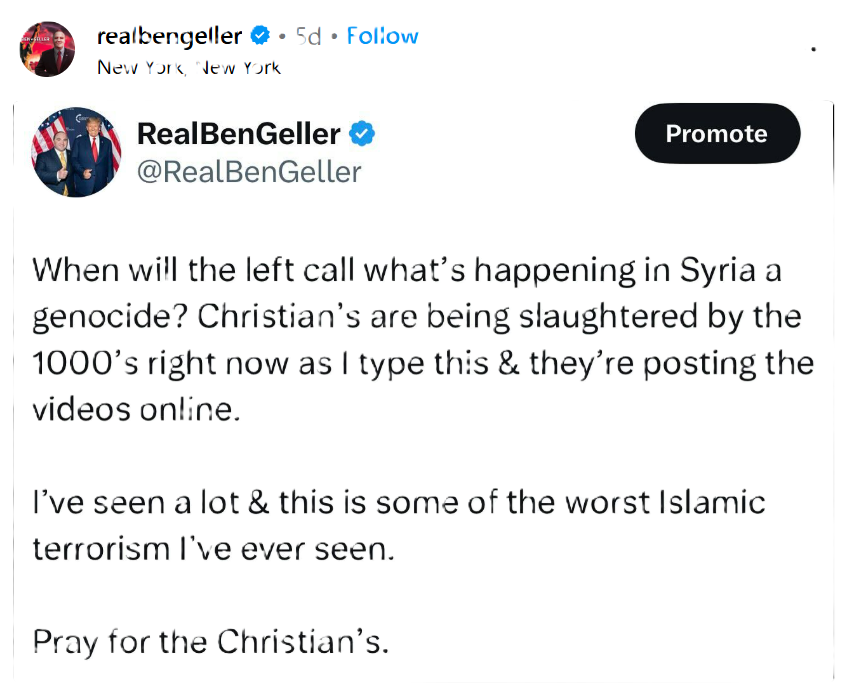
Task: Open the tweet's profile photo with two men
Action: (77, 151)
